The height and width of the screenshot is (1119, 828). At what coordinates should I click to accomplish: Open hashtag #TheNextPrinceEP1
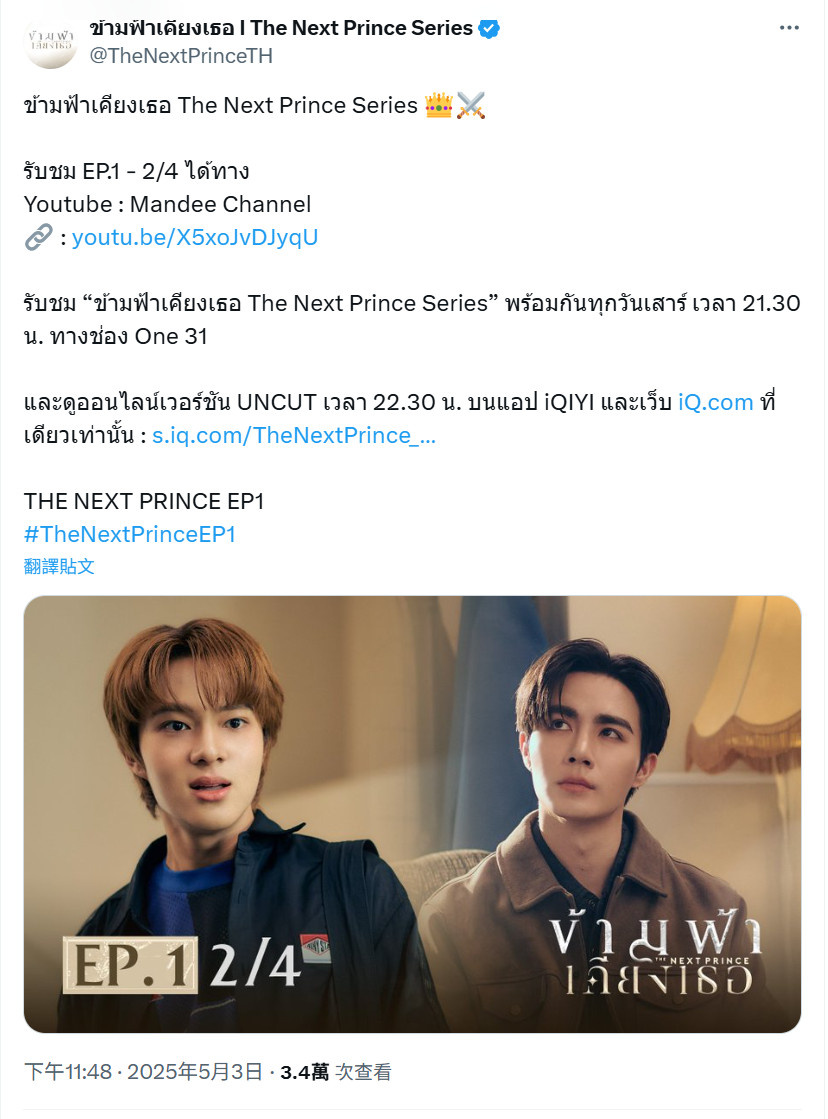point(130,534)
